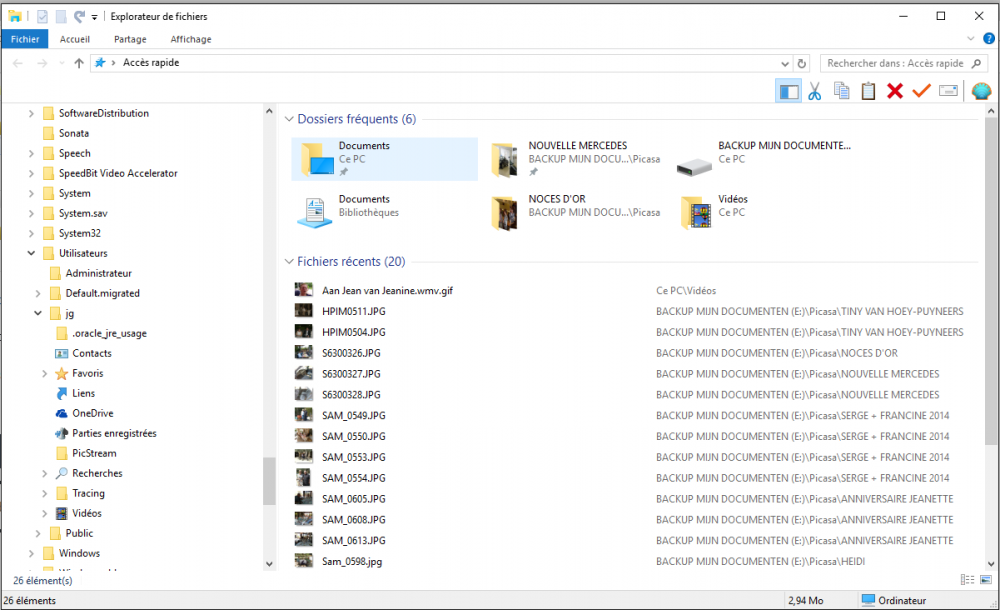Click the orange checkmark icon
Screen dimensions: 1000x610
921,90
